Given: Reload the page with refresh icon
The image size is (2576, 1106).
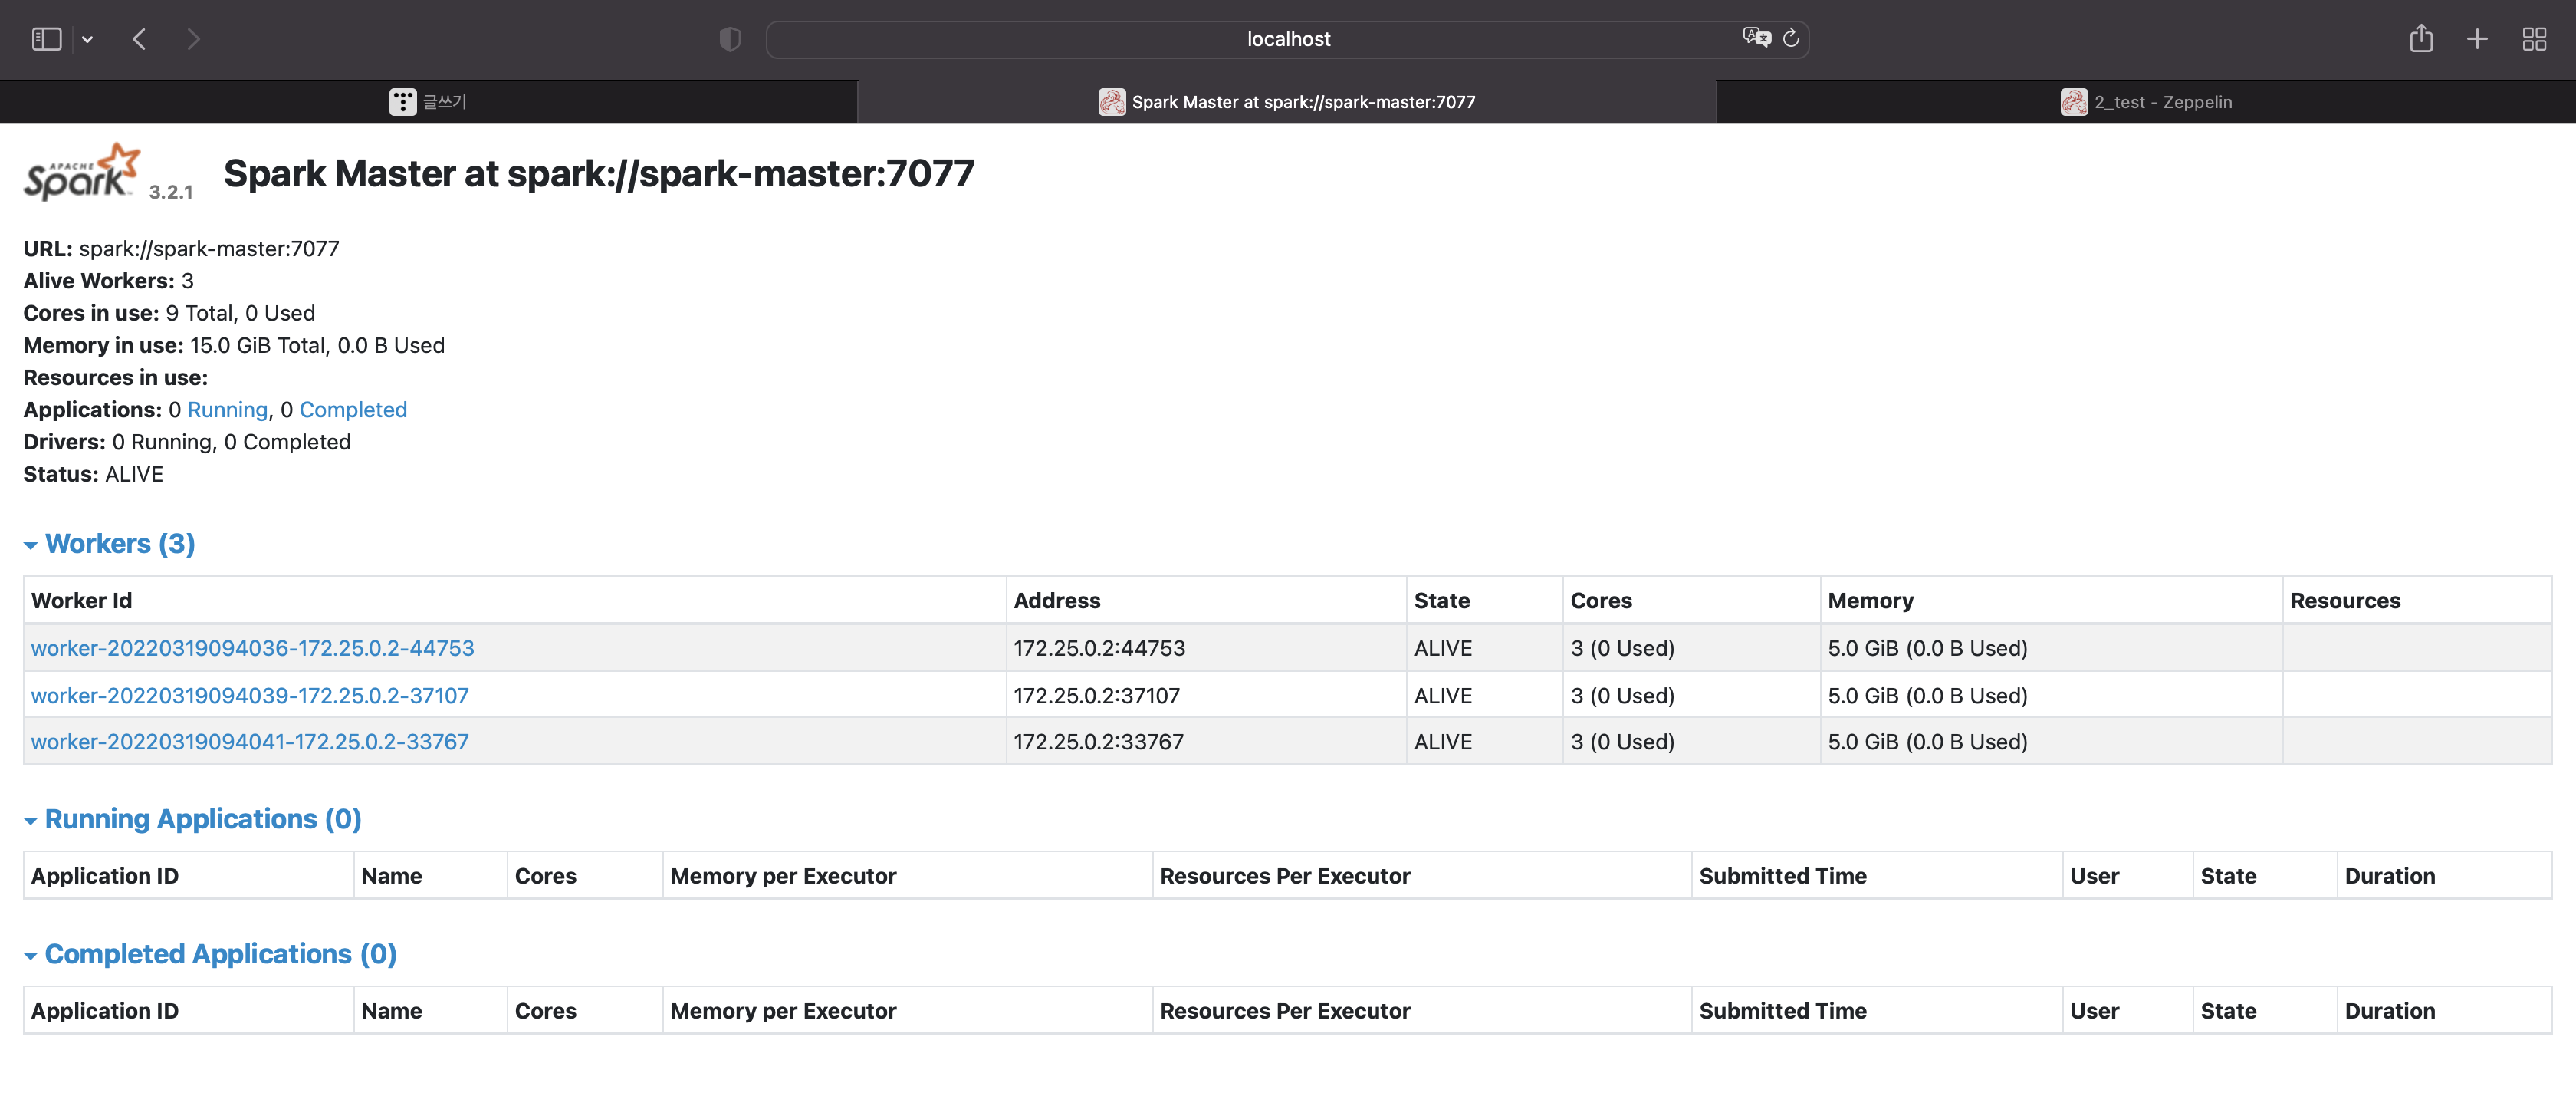Looking at the screenshot, I should [x=1791, y=38].
